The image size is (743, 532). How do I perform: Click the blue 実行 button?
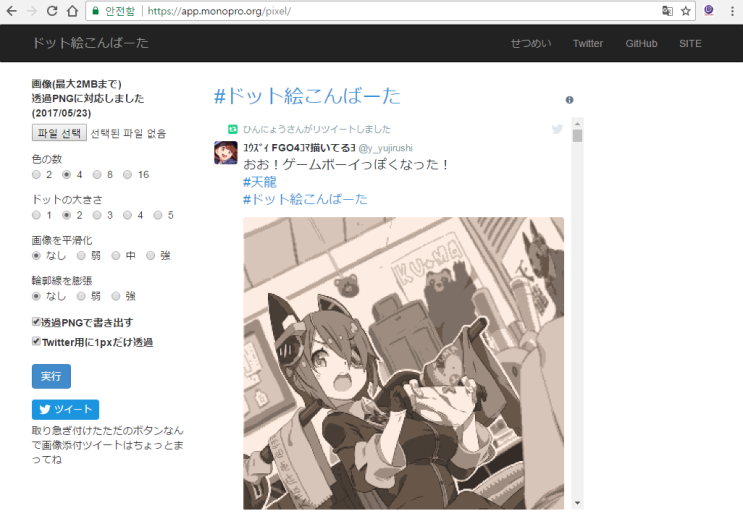(51, 376)
